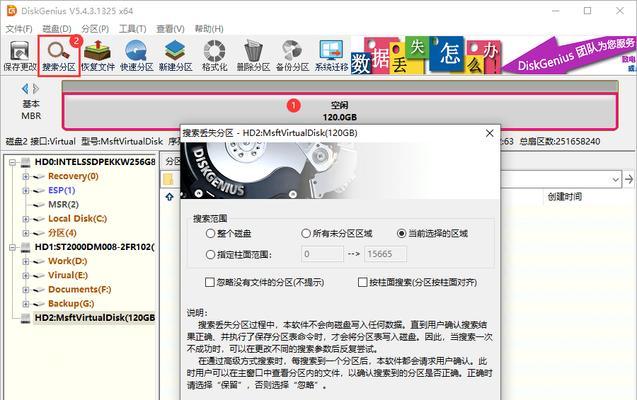Click the end cylinder field showing 15665
The height and width of the screenshot is (400, 637).
click(385, 254)
